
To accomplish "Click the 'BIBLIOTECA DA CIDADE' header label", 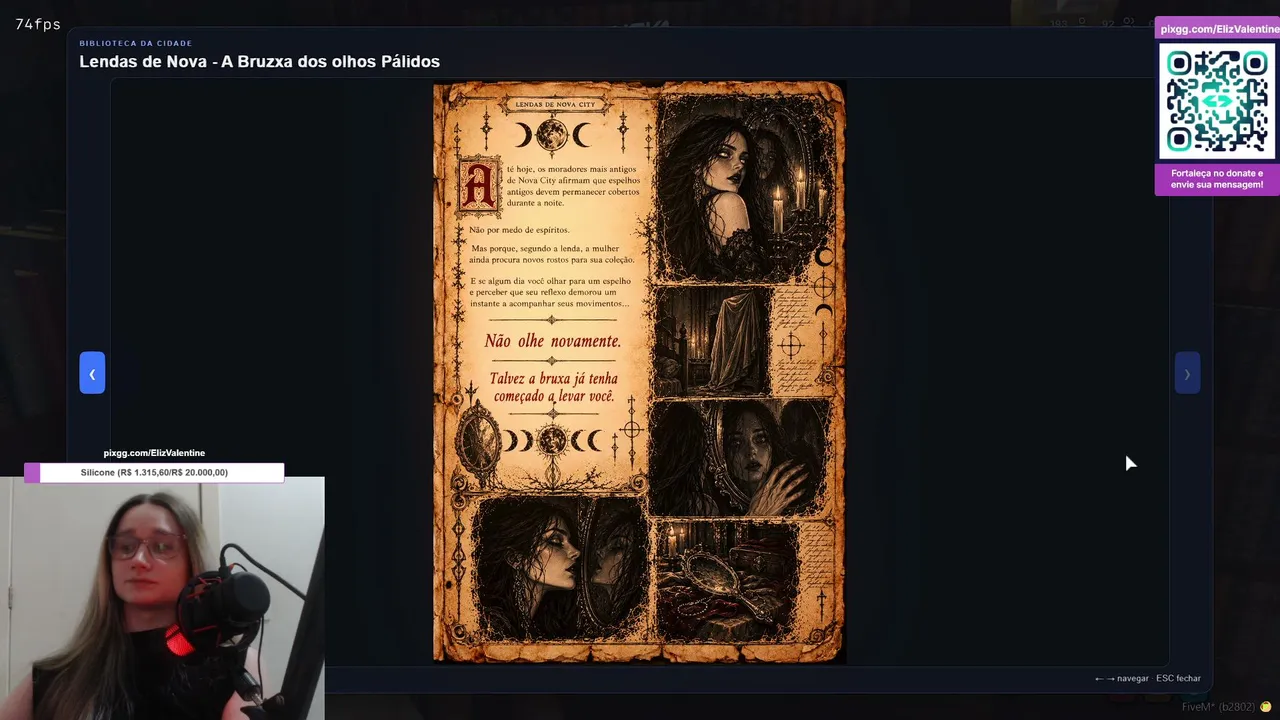I will click(136, 43).
